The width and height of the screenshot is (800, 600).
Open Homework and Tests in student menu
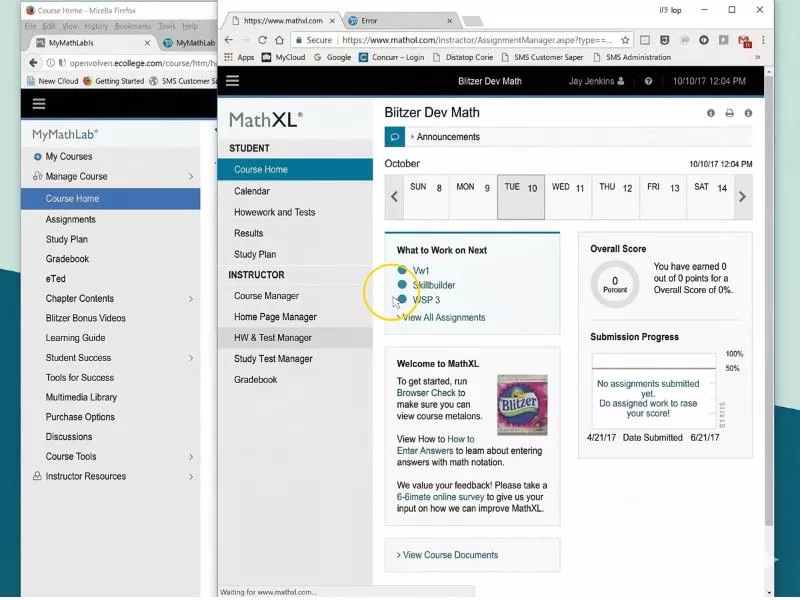pyautogui.click(x=295, y=212)
